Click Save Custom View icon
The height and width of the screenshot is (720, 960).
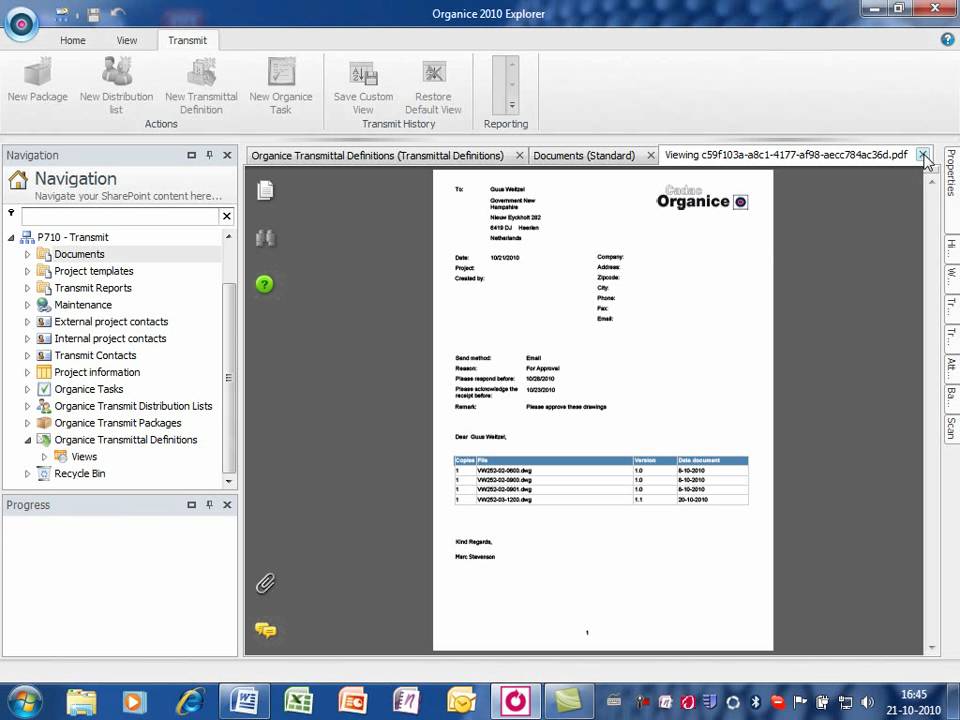click(363, 73)
